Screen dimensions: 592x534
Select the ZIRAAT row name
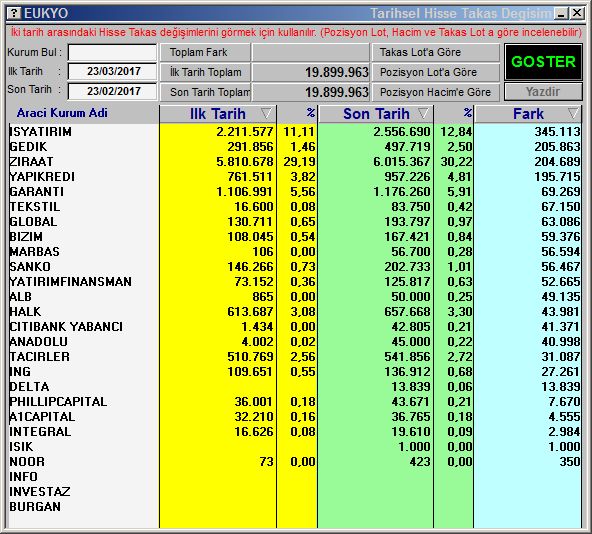31,162
